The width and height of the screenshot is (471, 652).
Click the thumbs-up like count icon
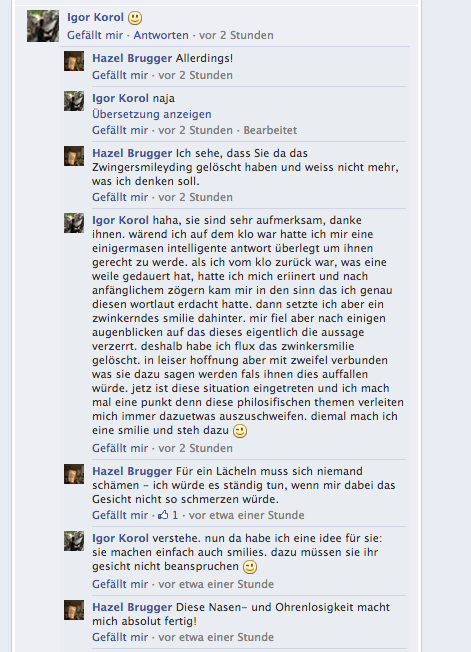coord(163,515)
